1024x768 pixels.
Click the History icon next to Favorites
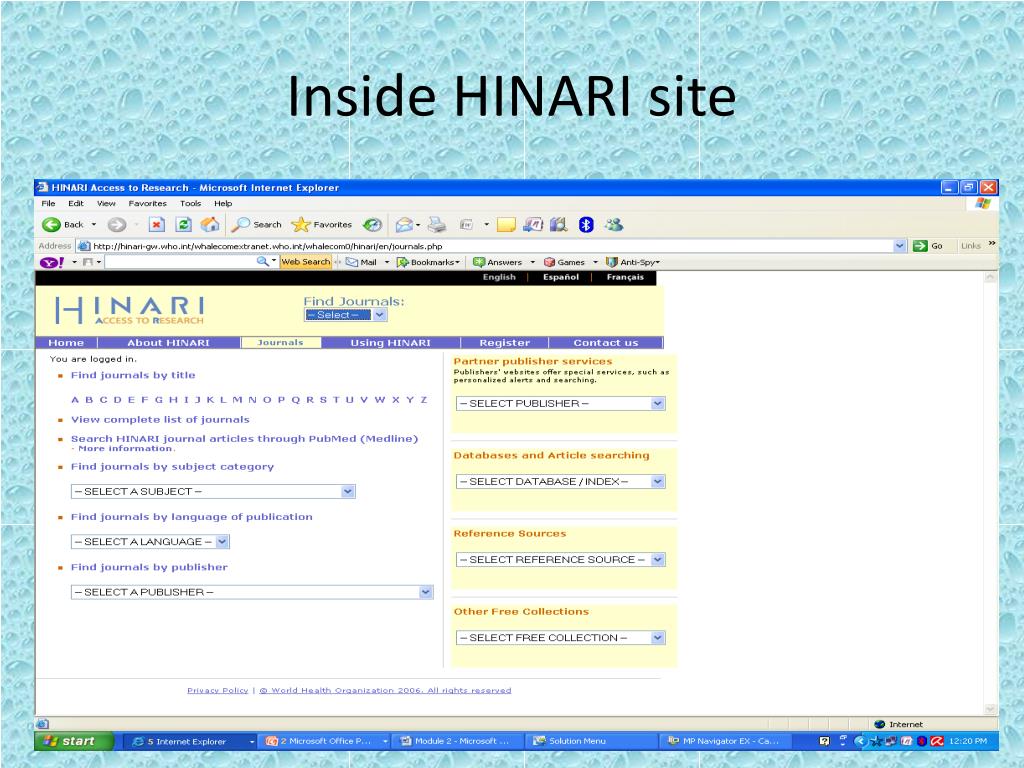point(372,225)
